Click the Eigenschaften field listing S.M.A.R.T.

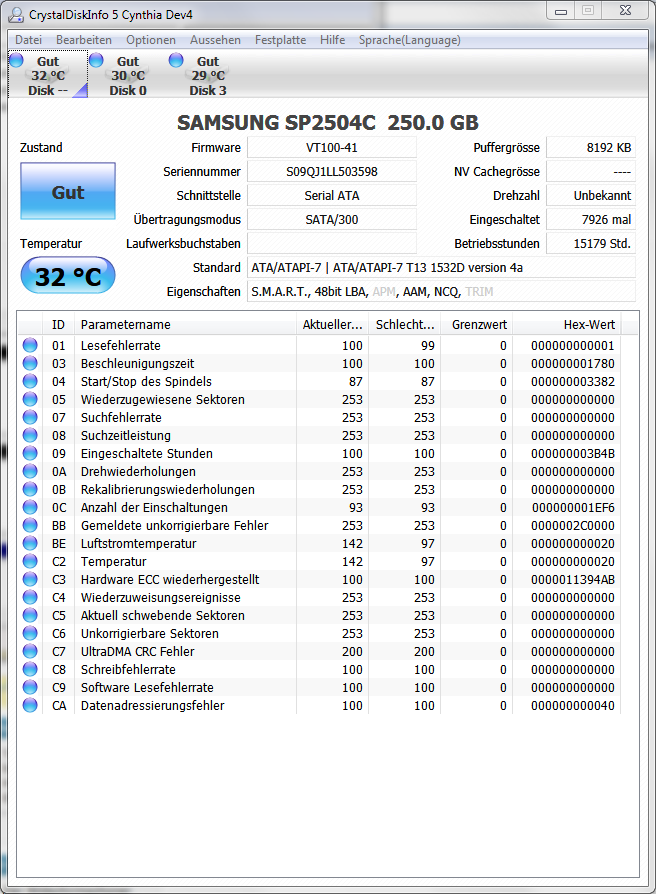tap(441, 291)
